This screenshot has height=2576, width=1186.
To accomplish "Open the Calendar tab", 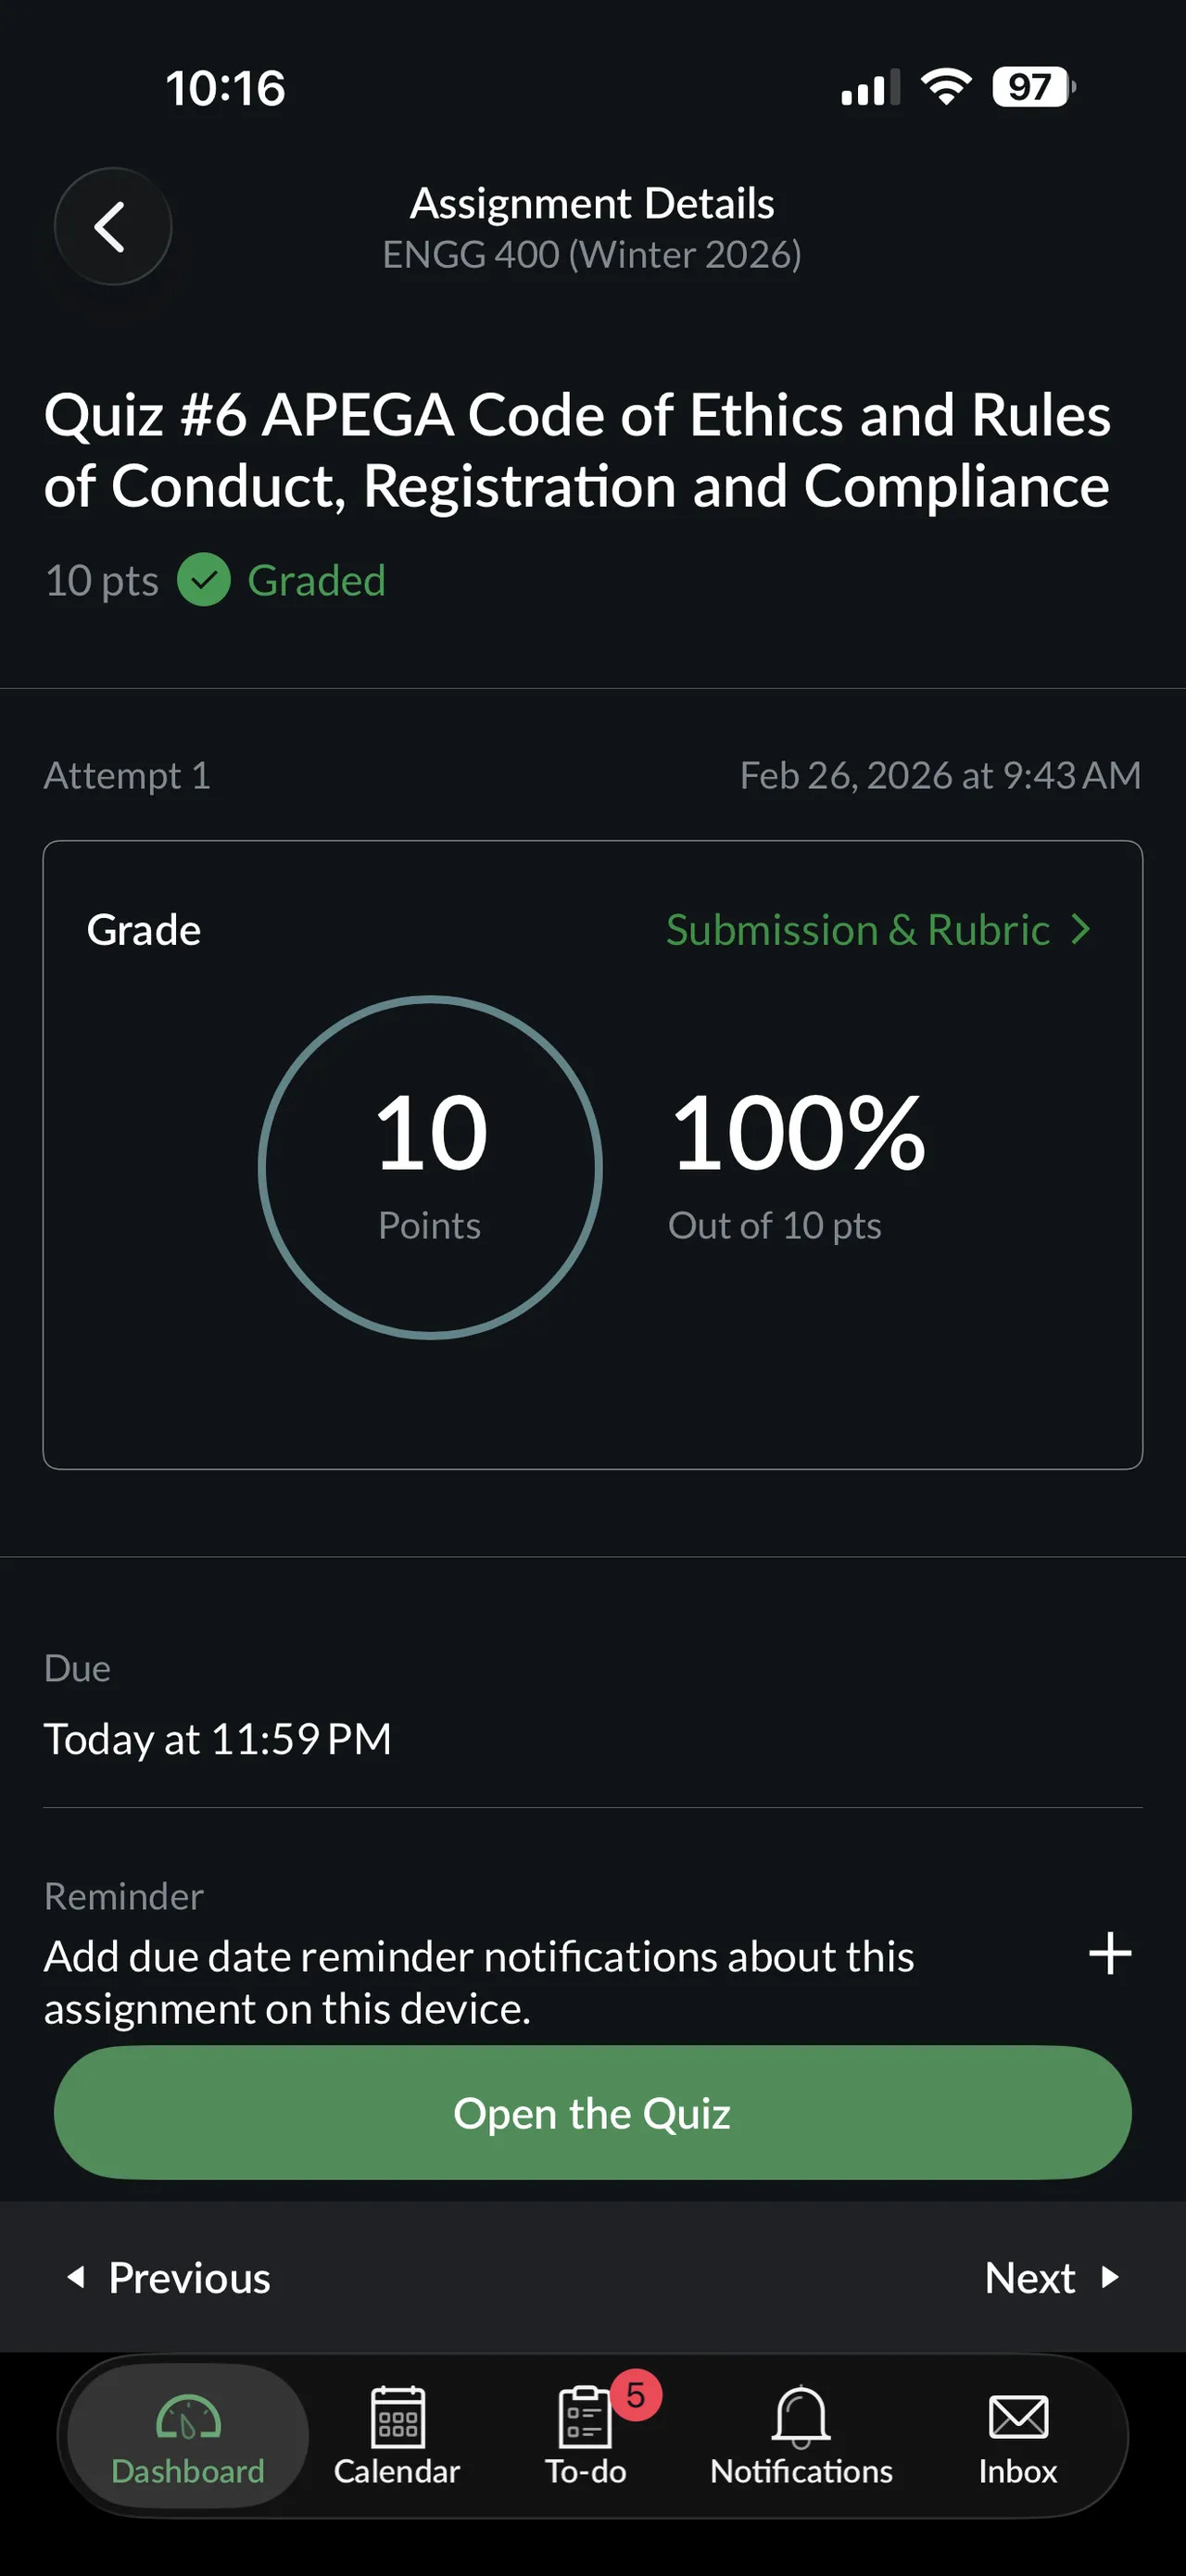I will click(x=397, y=2436).
